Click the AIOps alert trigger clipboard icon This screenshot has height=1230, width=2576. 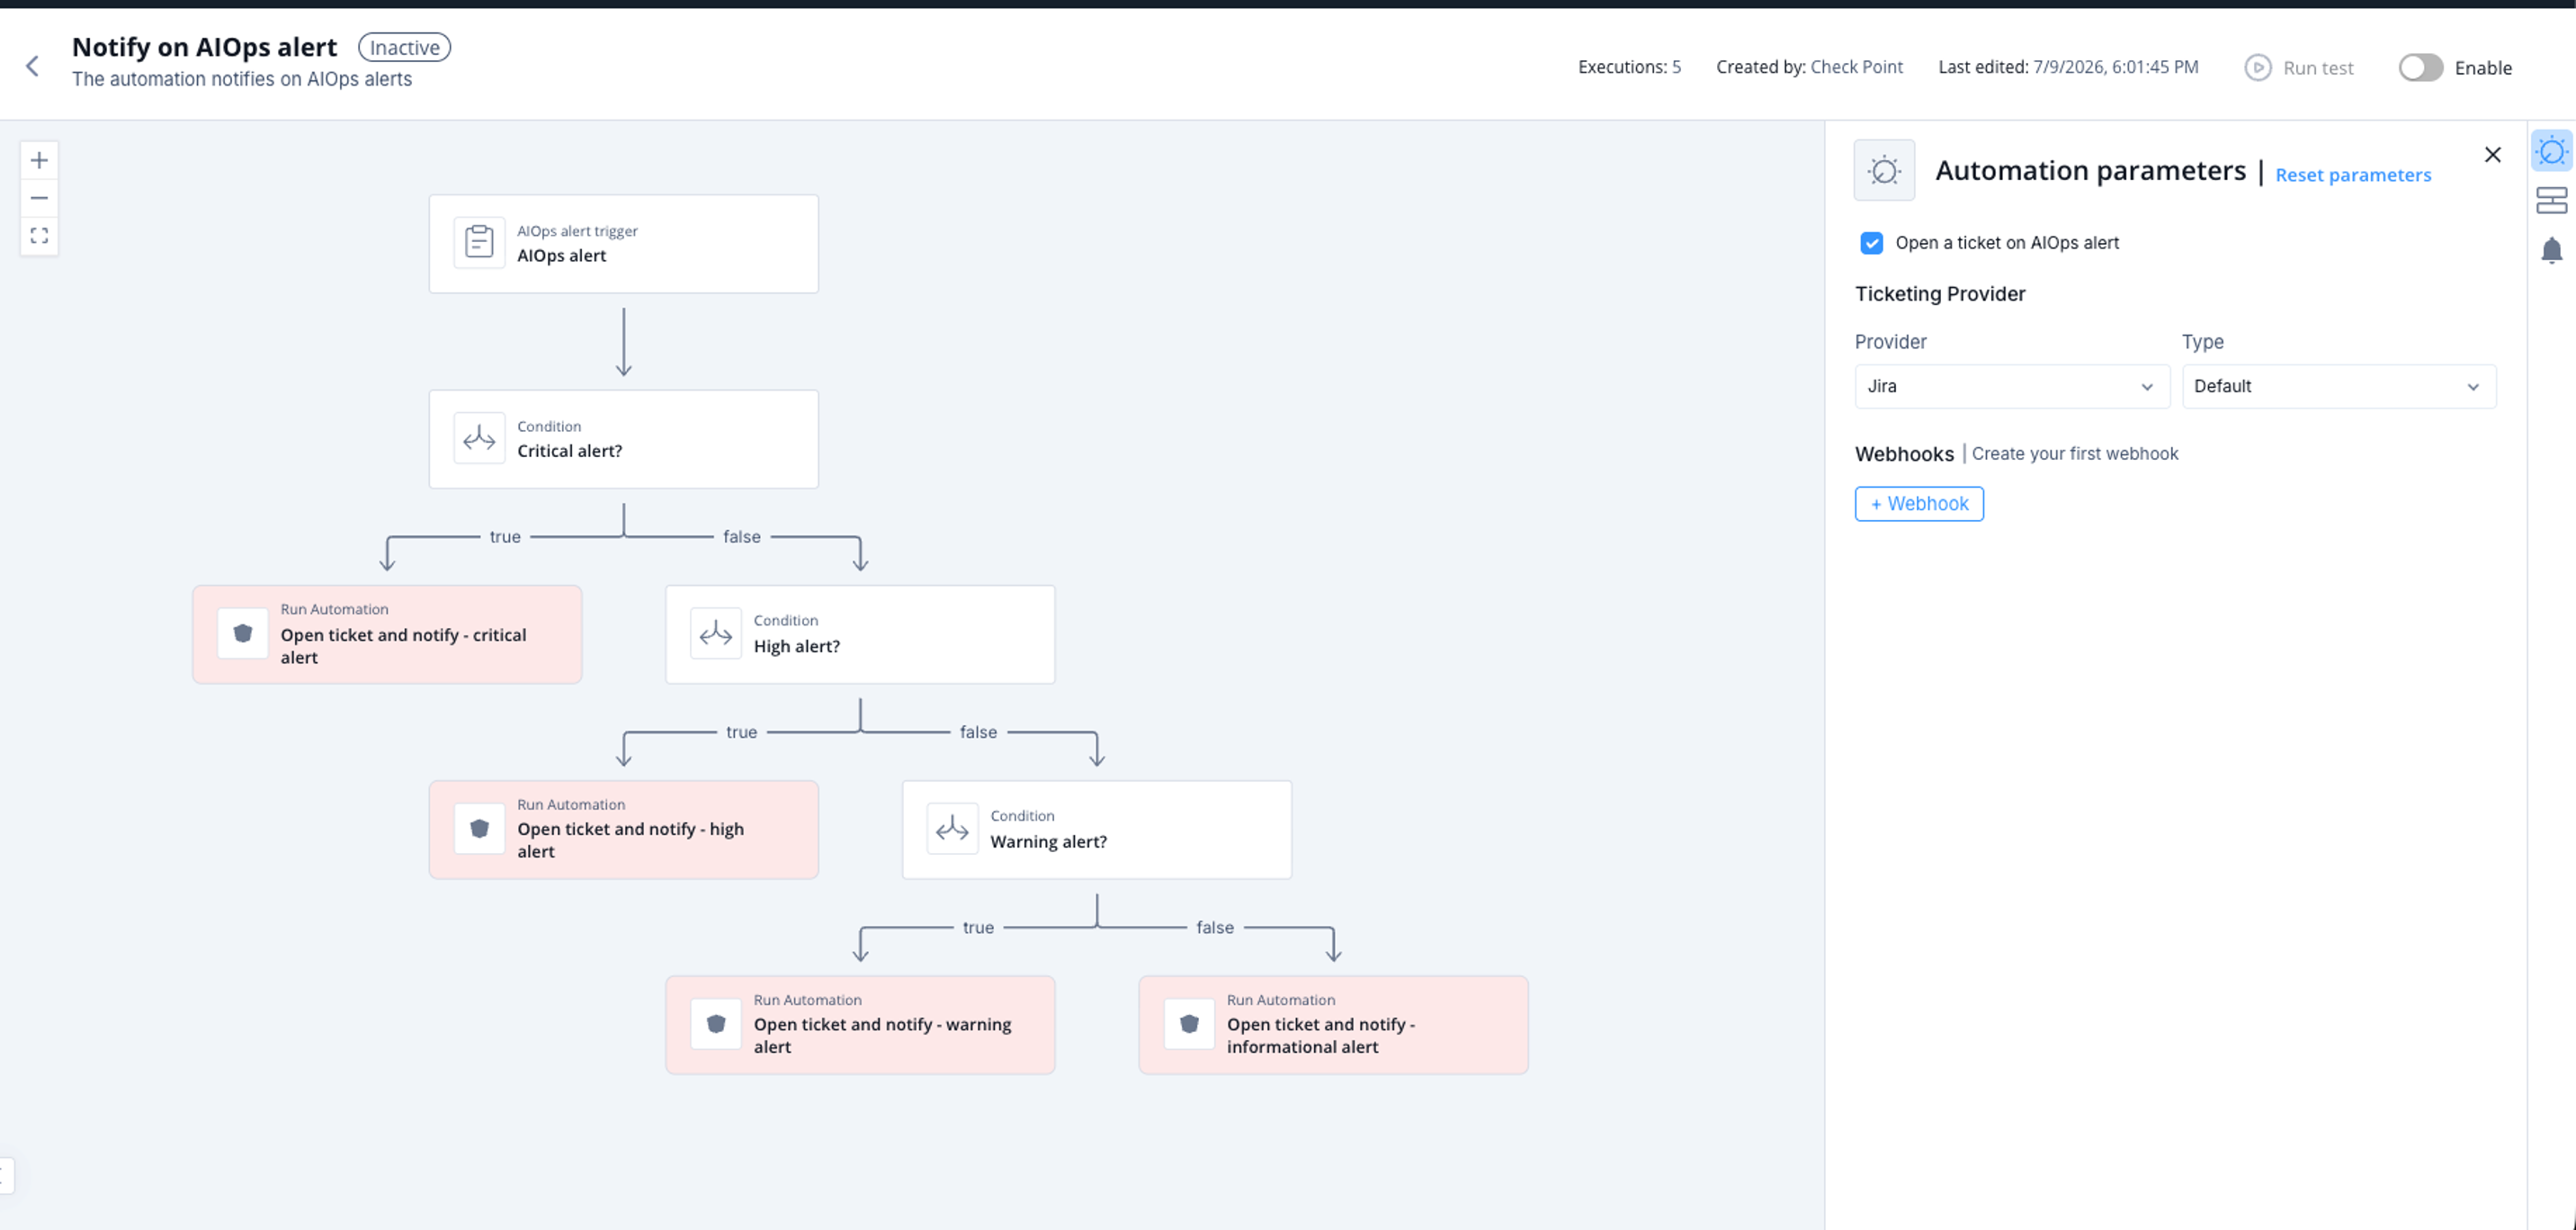[479, 243]
